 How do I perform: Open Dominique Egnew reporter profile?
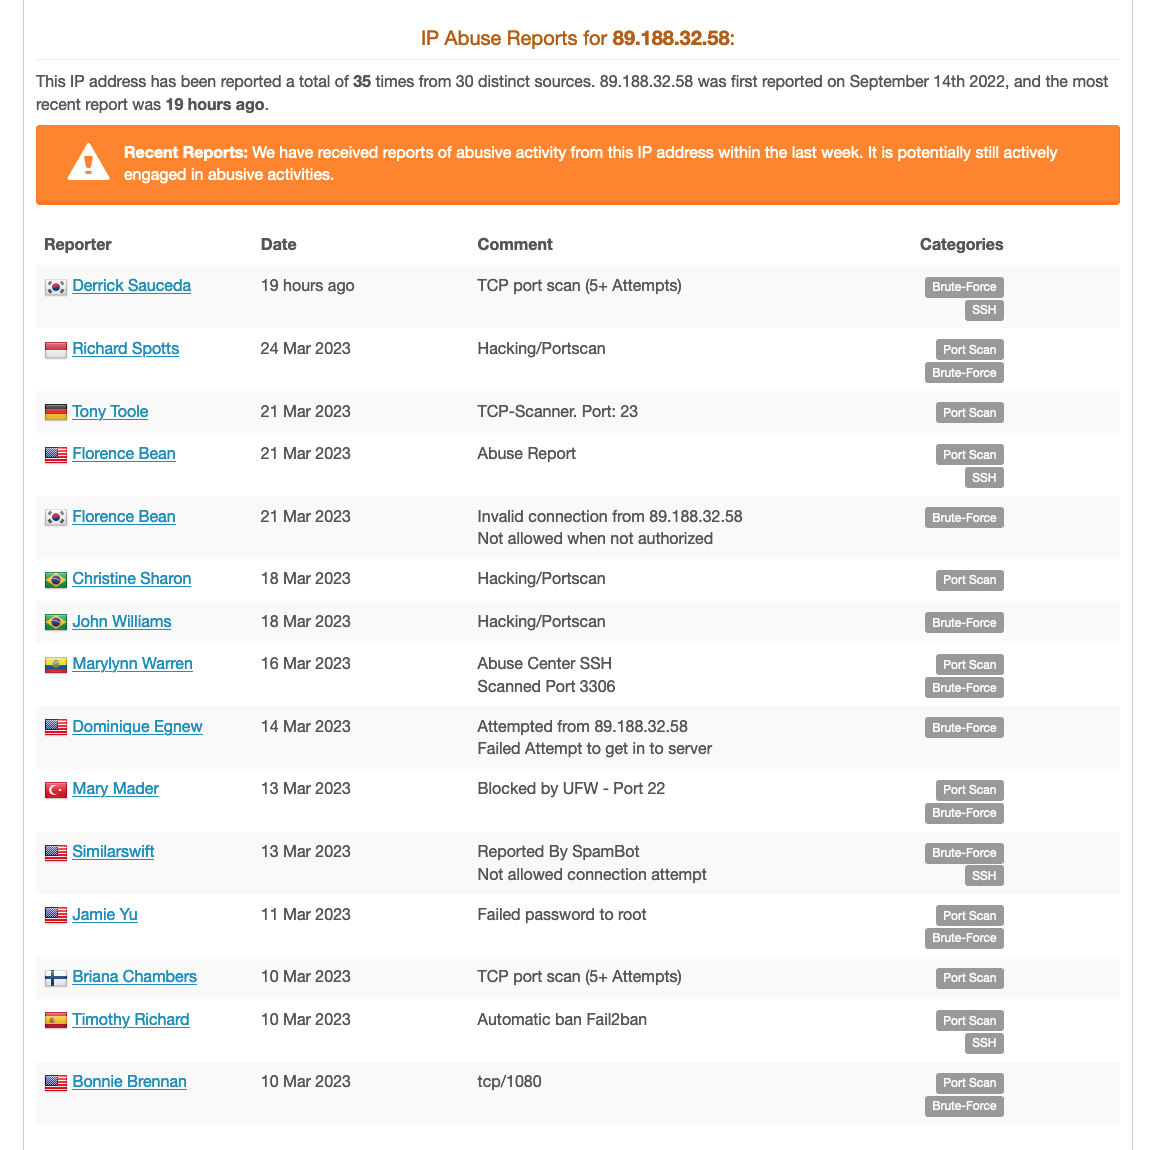pyautogui.click(x=137, y=726)
